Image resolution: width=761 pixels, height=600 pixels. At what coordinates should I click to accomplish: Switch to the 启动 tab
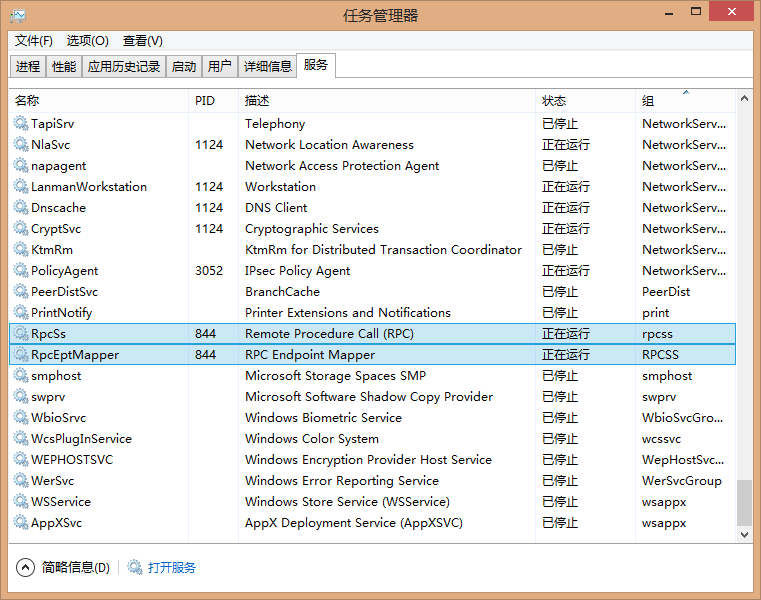[184, 67]
